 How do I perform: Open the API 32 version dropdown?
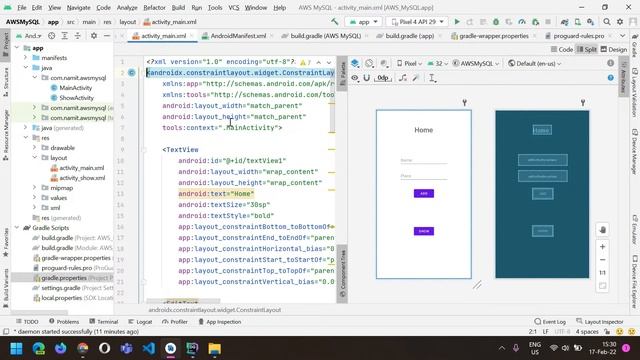pos(438,63)
